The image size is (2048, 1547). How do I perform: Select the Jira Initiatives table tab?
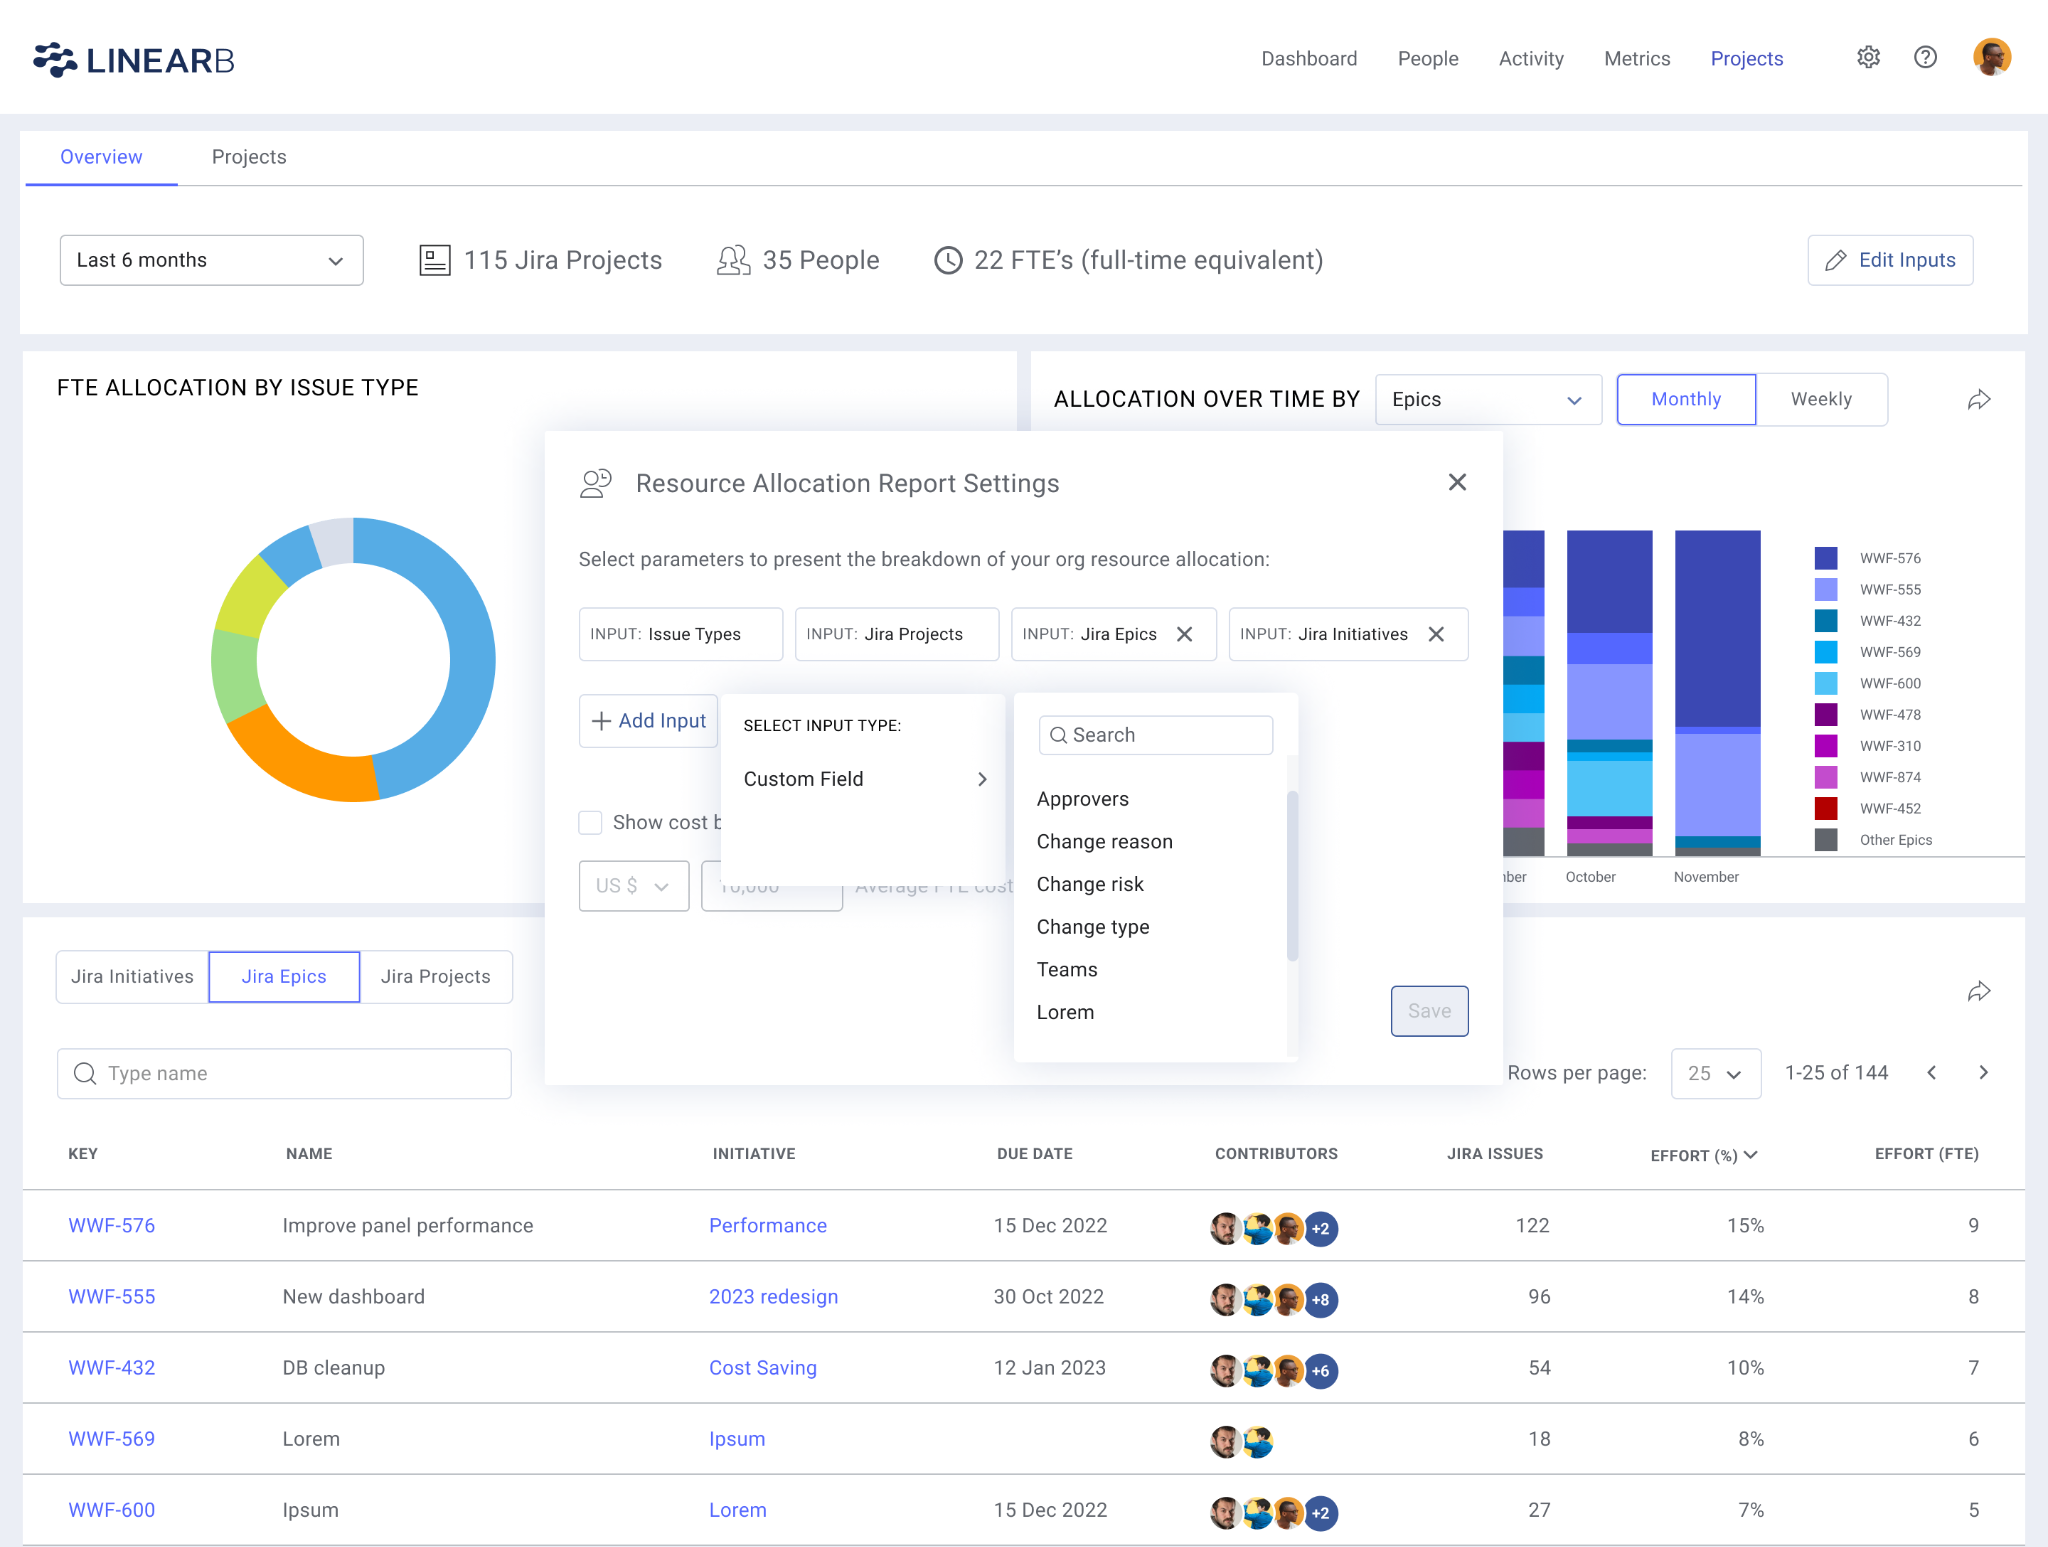pyautogui.click(x=131, y=976)
